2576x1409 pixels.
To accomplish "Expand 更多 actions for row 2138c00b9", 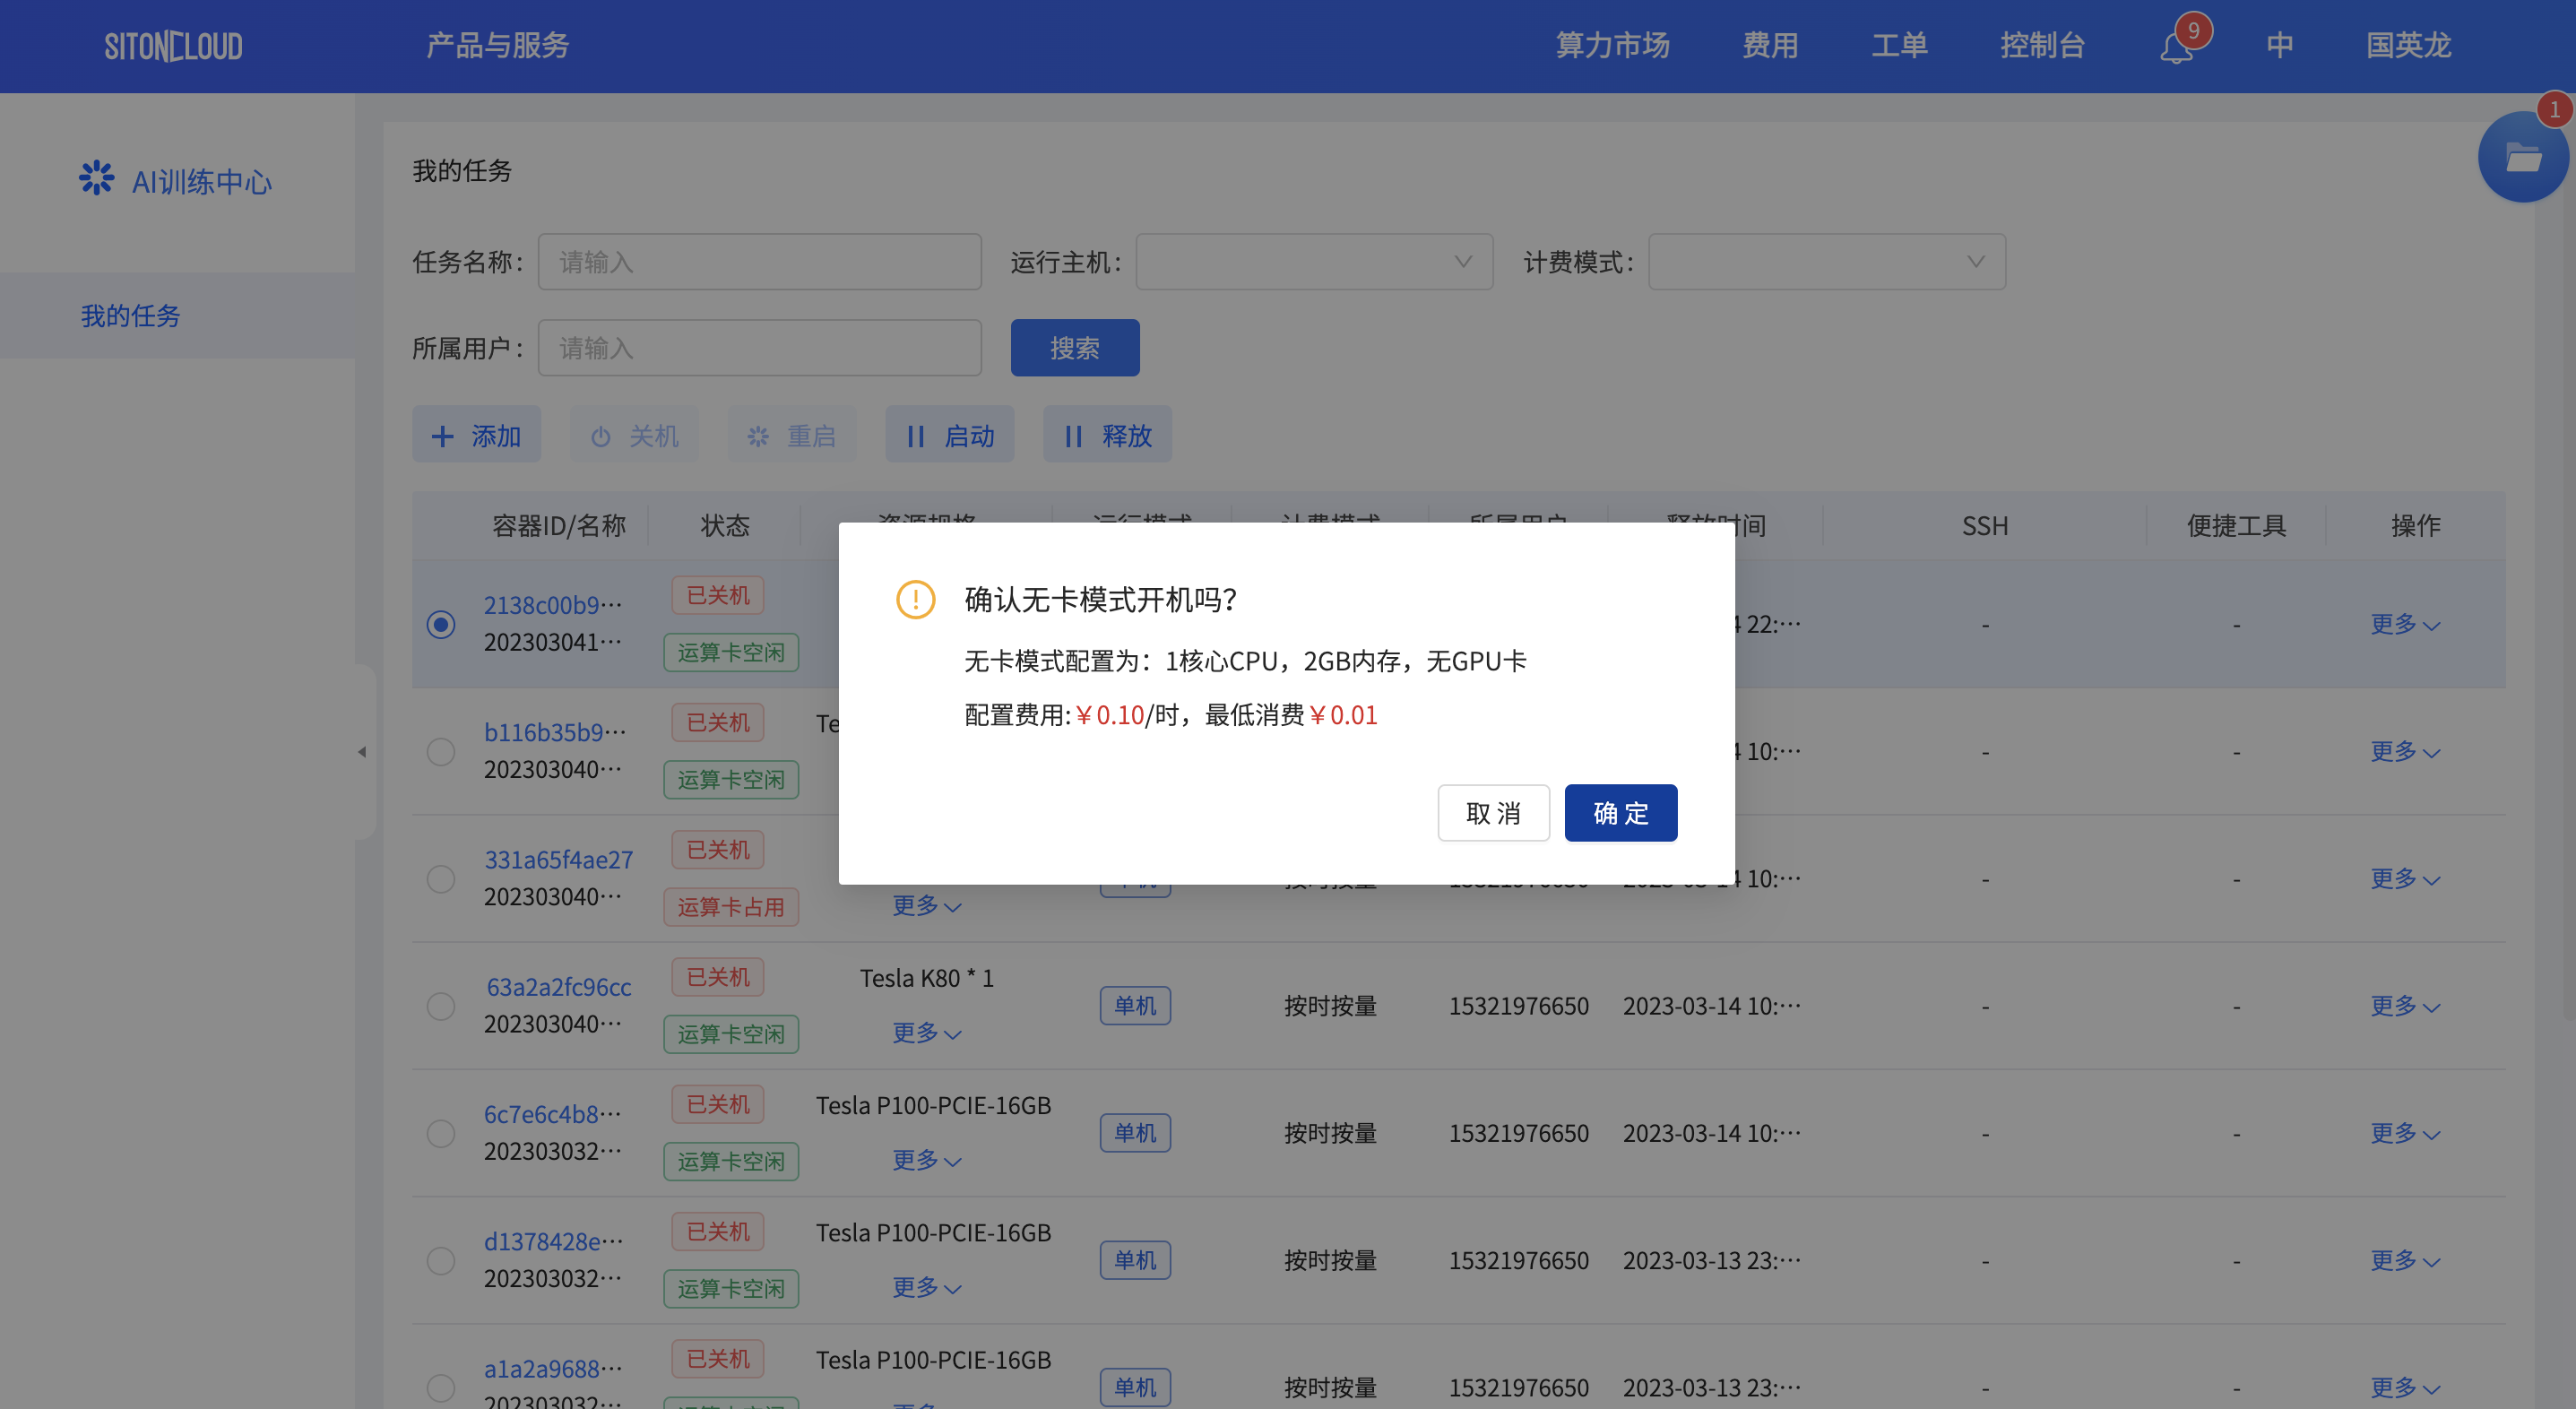I will (x=2404, y=624).
